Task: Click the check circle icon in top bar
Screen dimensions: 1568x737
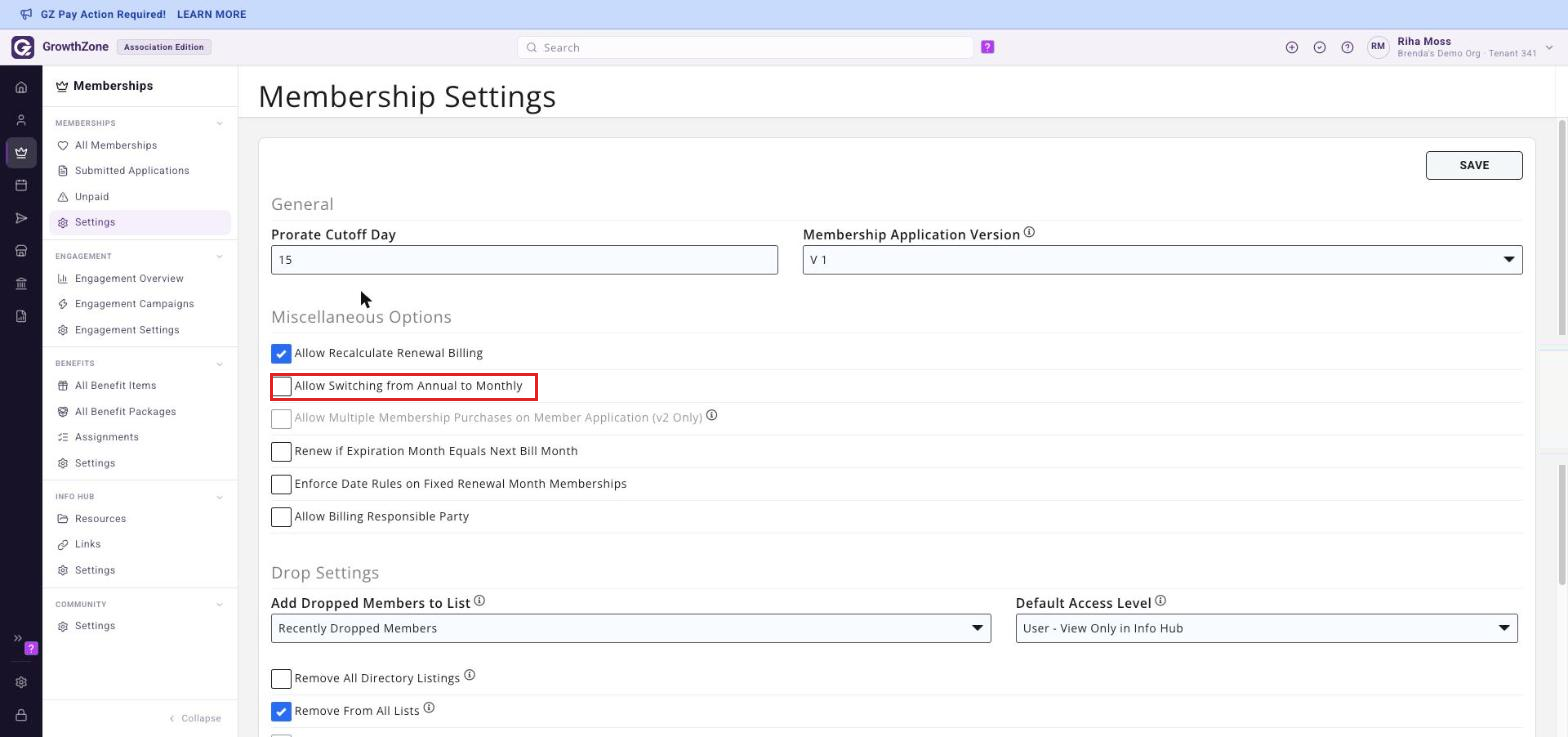Action: [x=1320, y=47]
